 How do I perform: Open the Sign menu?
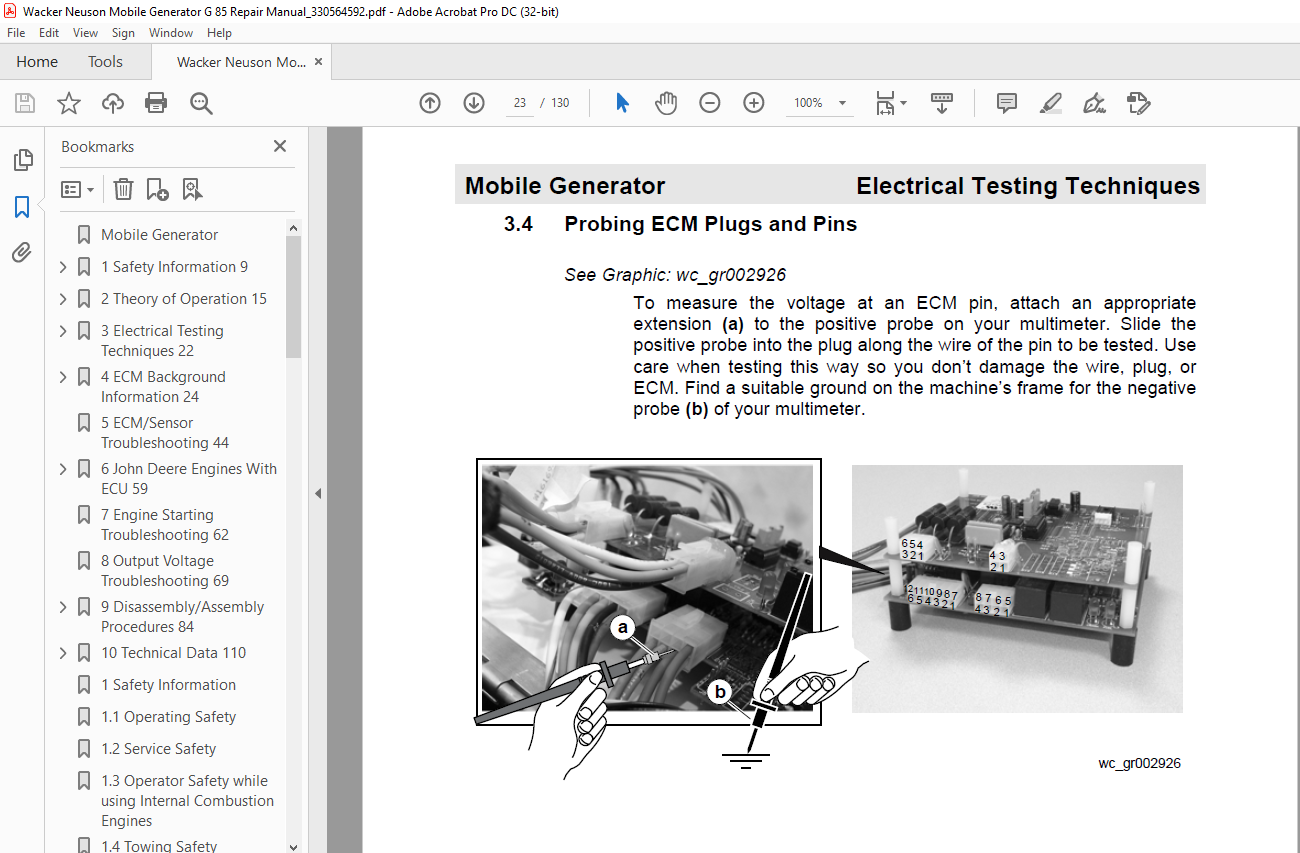tap(123, 33)
